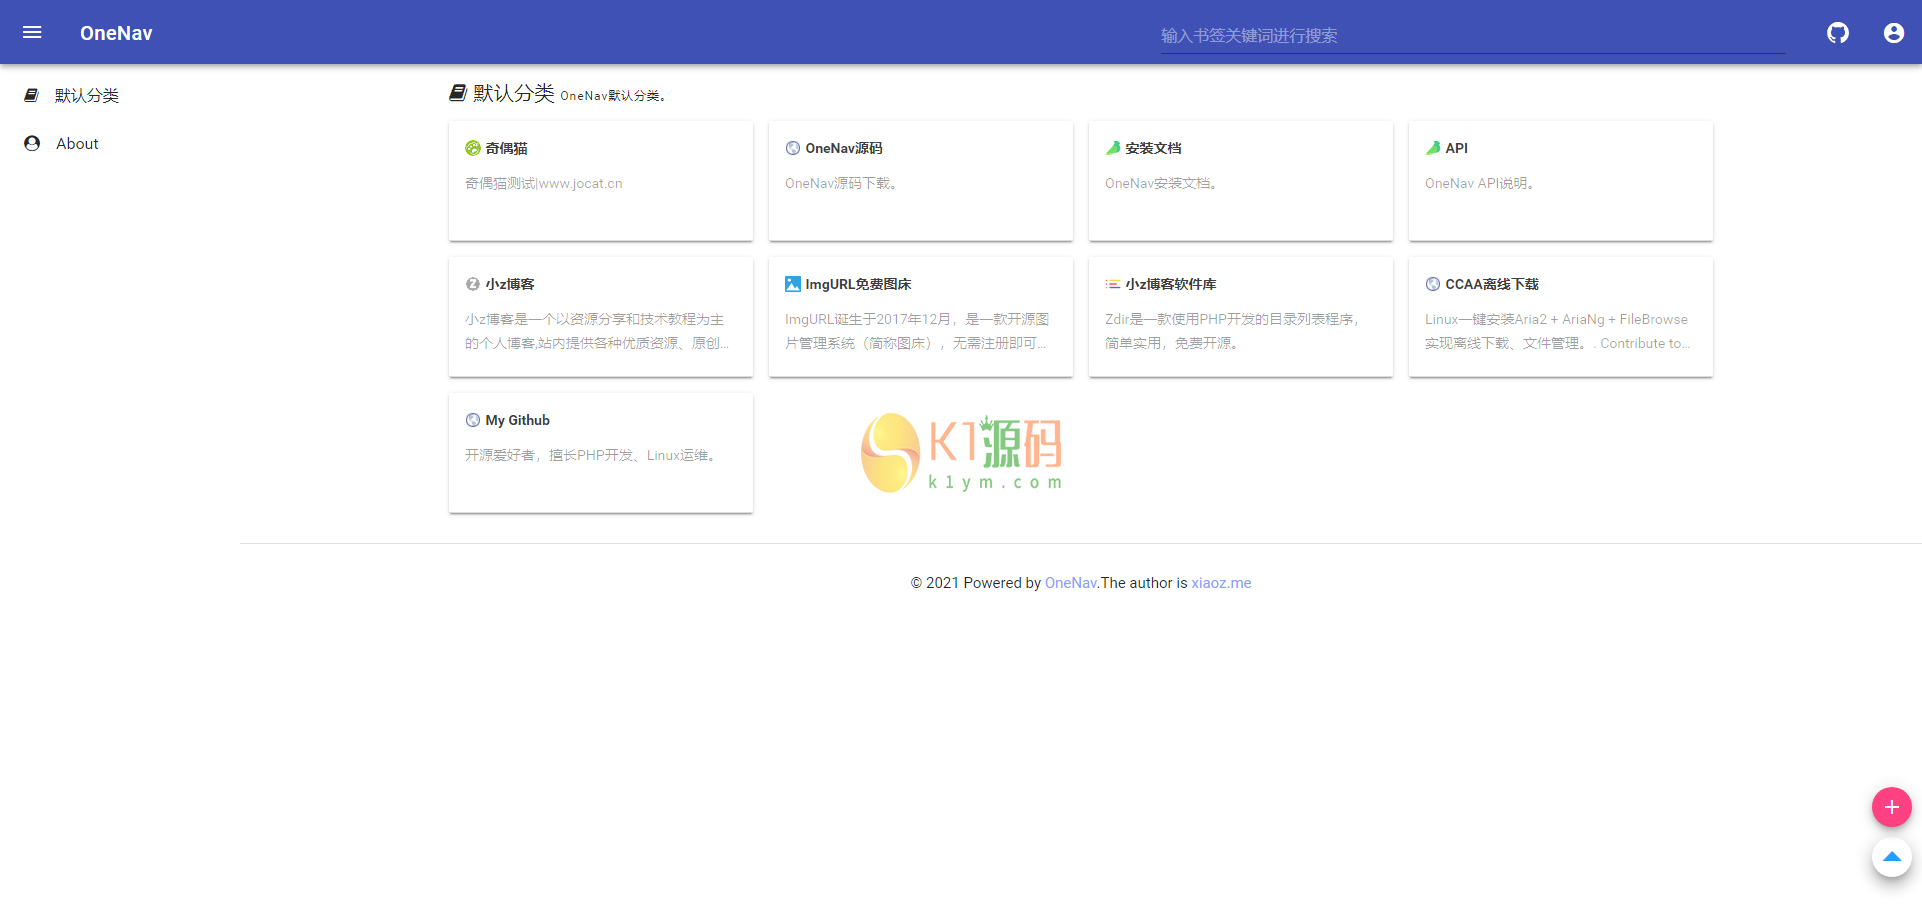
Task: Click the leaf icon of API card
Action: [1433, 148]
